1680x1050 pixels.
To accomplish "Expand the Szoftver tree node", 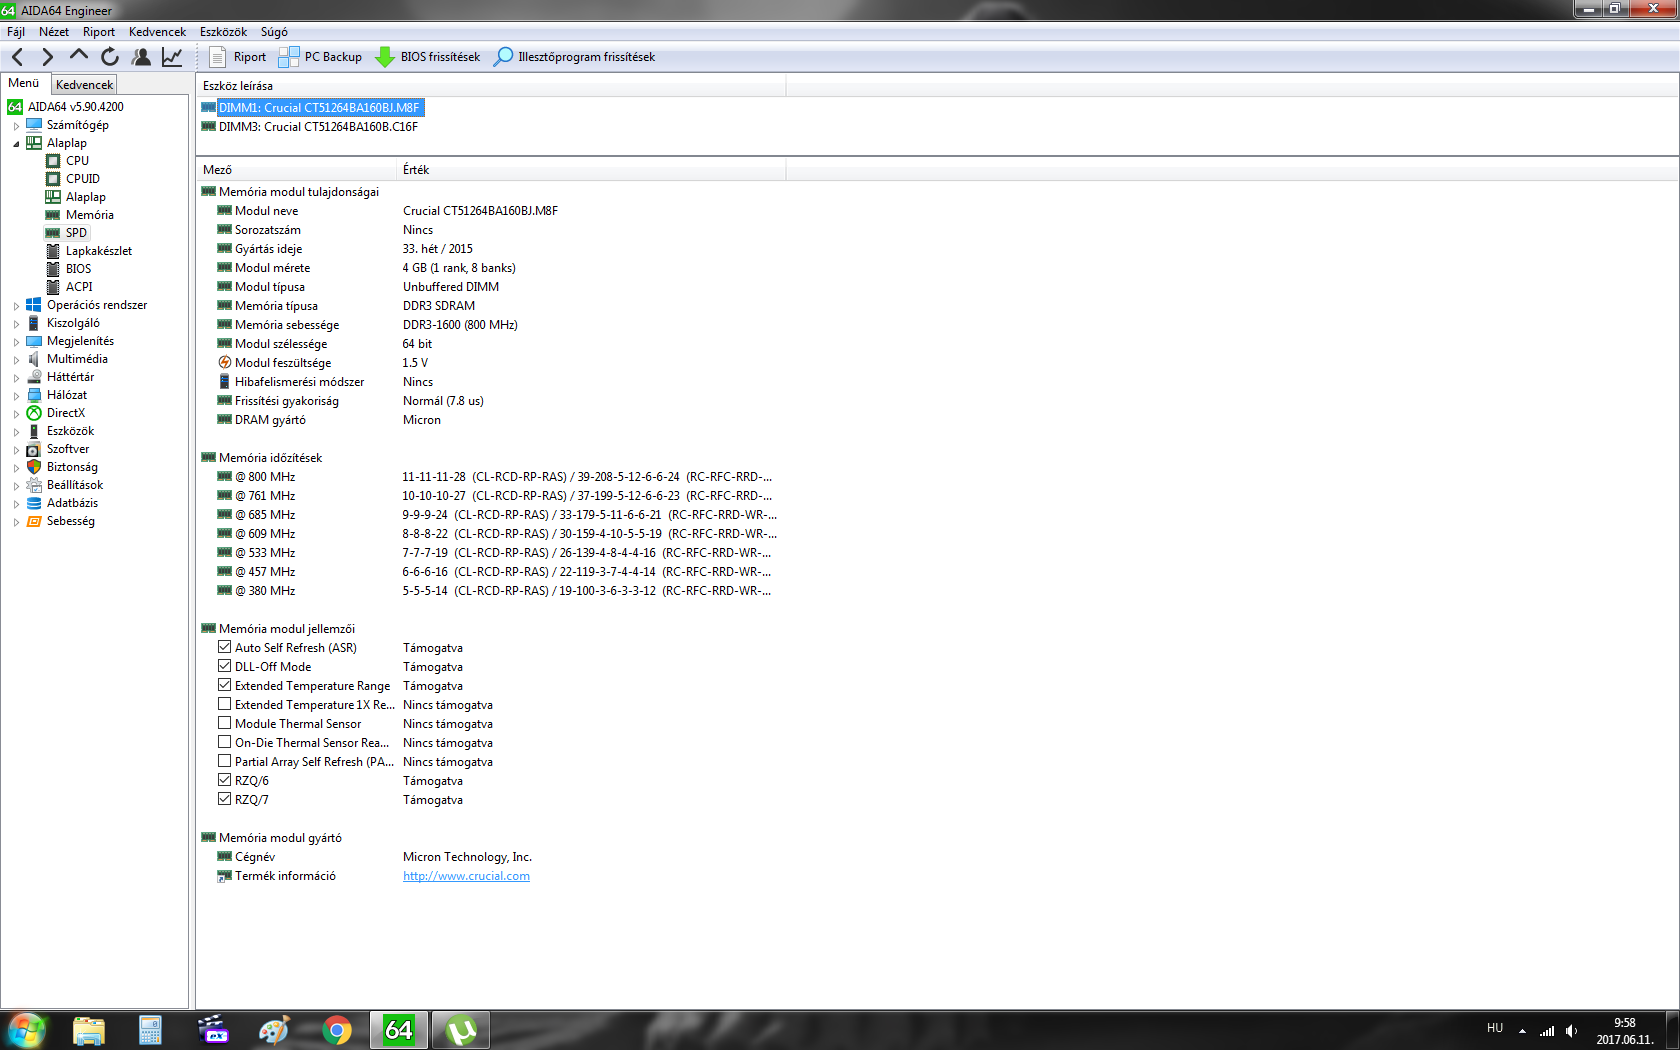I will (x=16, y=449).
